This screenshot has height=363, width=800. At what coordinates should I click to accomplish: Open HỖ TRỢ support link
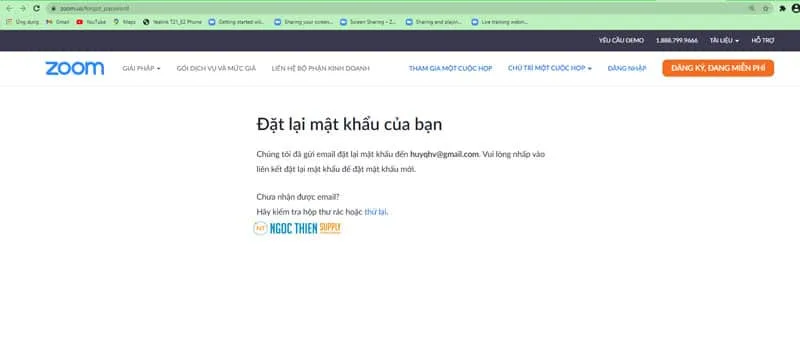[x=763, y=40]
